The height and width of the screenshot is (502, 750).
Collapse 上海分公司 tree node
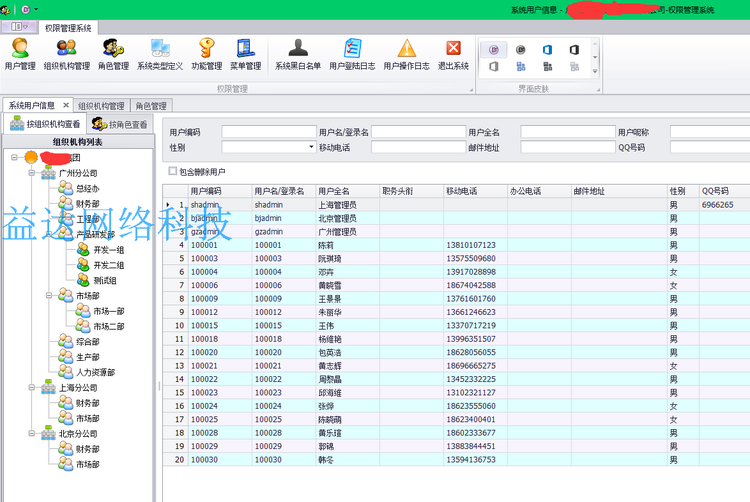pos(32,387)
